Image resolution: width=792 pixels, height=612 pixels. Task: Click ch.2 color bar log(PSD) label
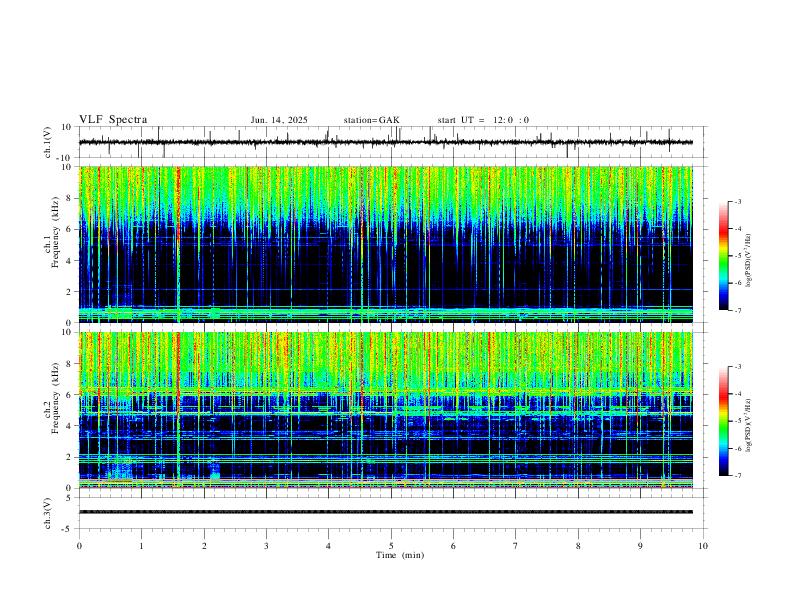click(x=749, y=426)
